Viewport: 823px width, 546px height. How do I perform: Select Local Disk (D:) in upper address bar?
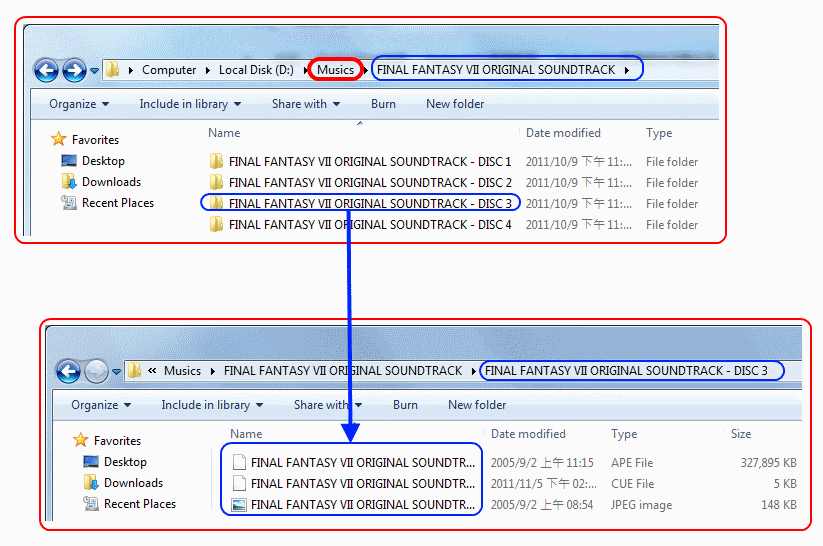(x=256, y=70)
